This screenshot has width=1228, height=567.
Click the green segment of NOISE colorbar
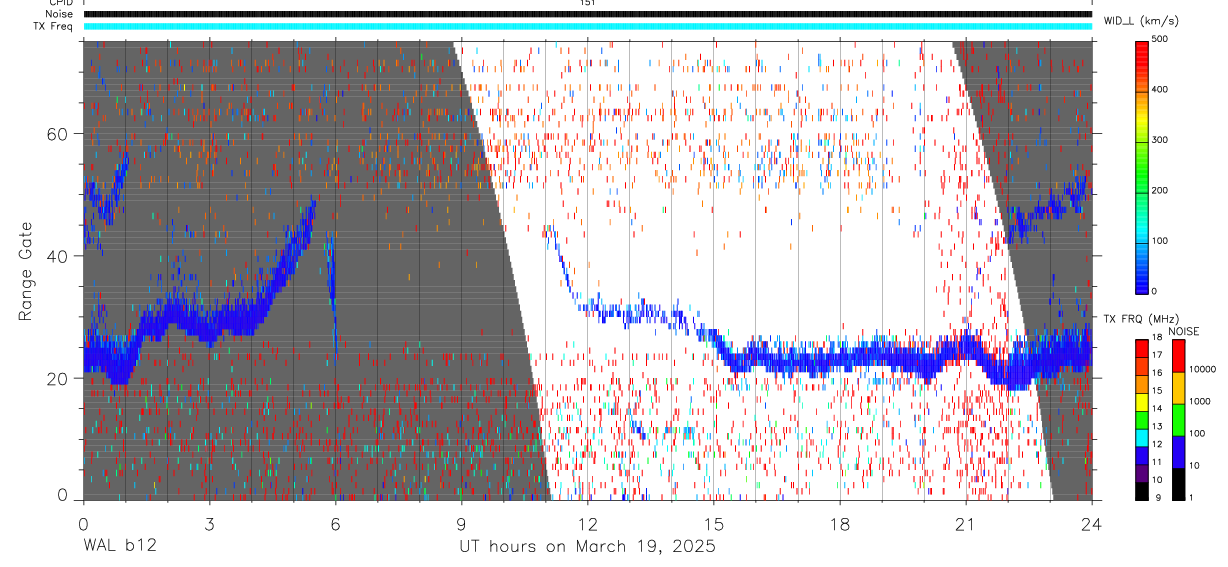(x=1178, y=419)
